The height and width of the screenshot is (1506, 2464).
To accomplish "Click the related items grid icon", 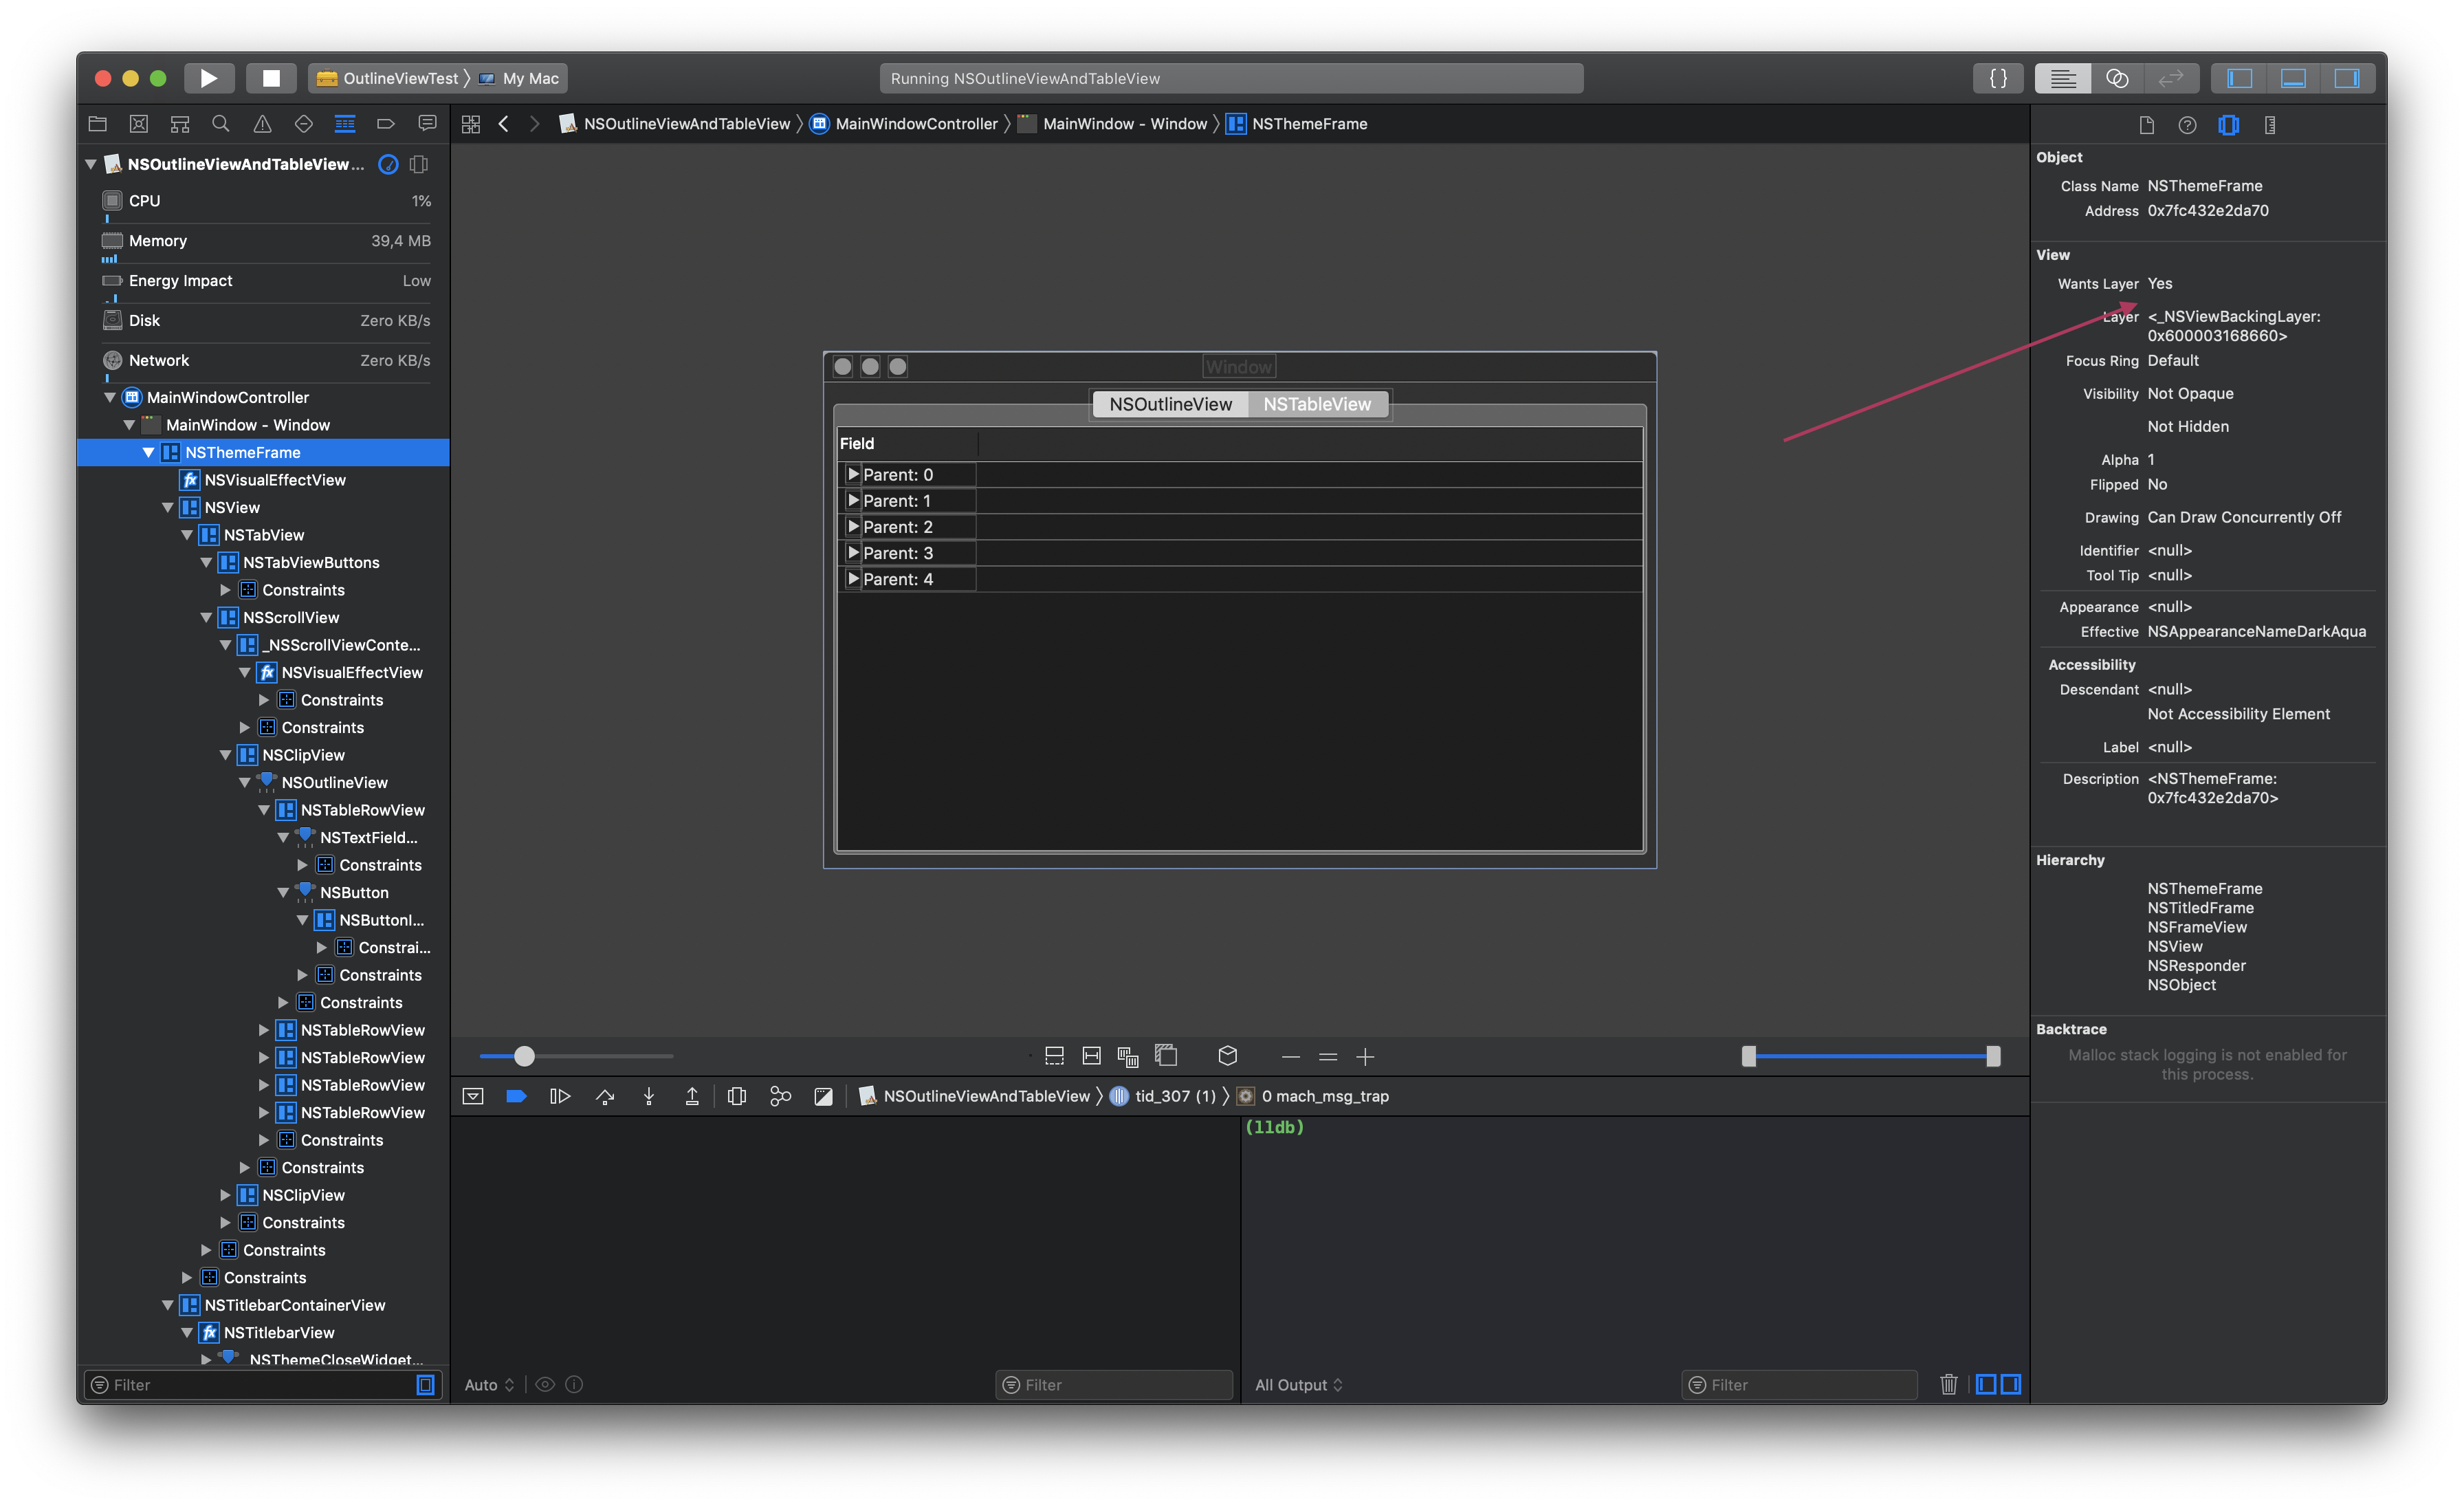I will pyautogui.click(x=471, y=124).
